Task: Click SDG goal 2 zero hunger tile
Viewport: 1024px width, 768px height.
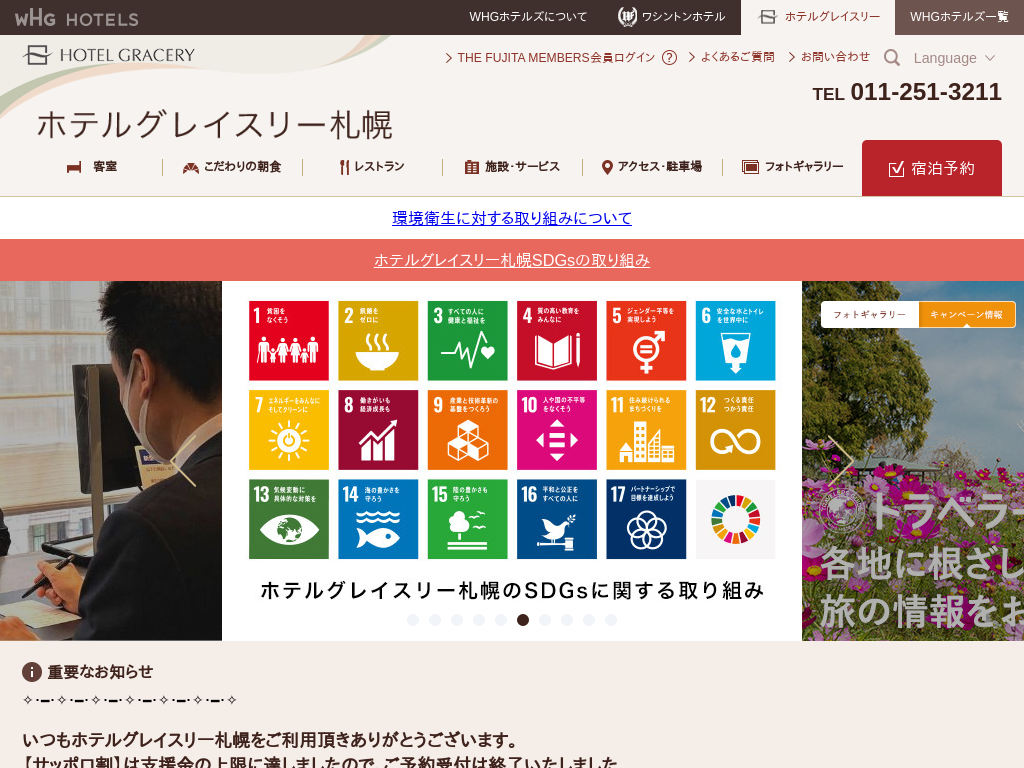Action: click(x=378, y=340)
